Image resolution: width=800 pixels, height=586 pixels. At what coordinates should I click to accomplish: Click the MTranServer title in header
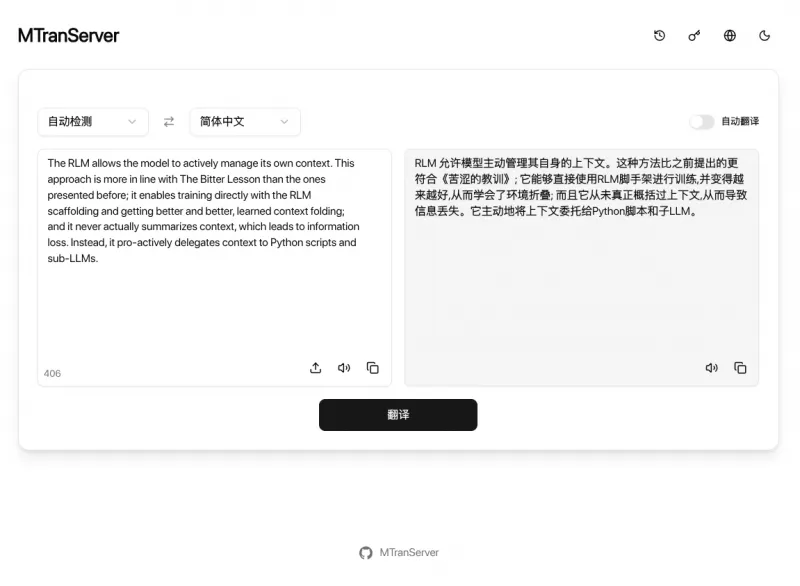(x=67, y=35)
